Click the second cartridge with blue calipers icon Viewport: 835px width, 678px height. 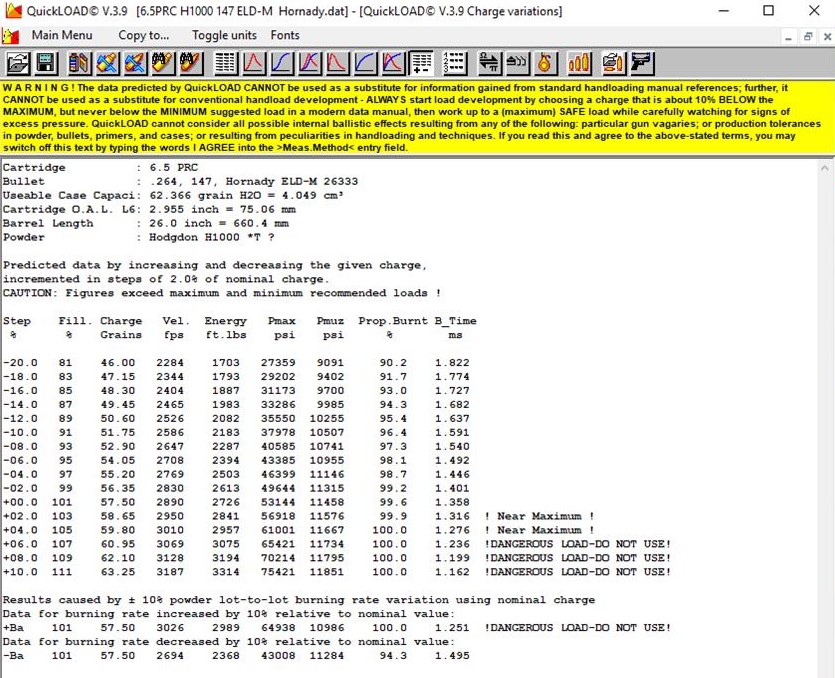135,63
